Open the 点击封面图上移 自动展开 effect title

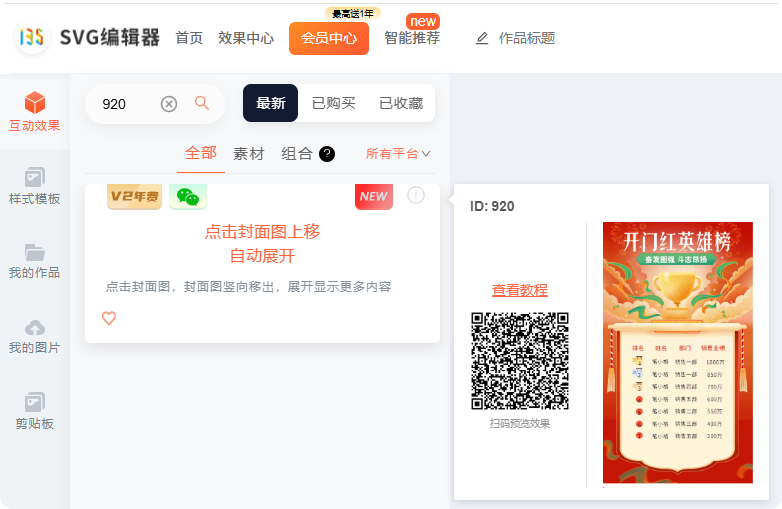[262, 243]
